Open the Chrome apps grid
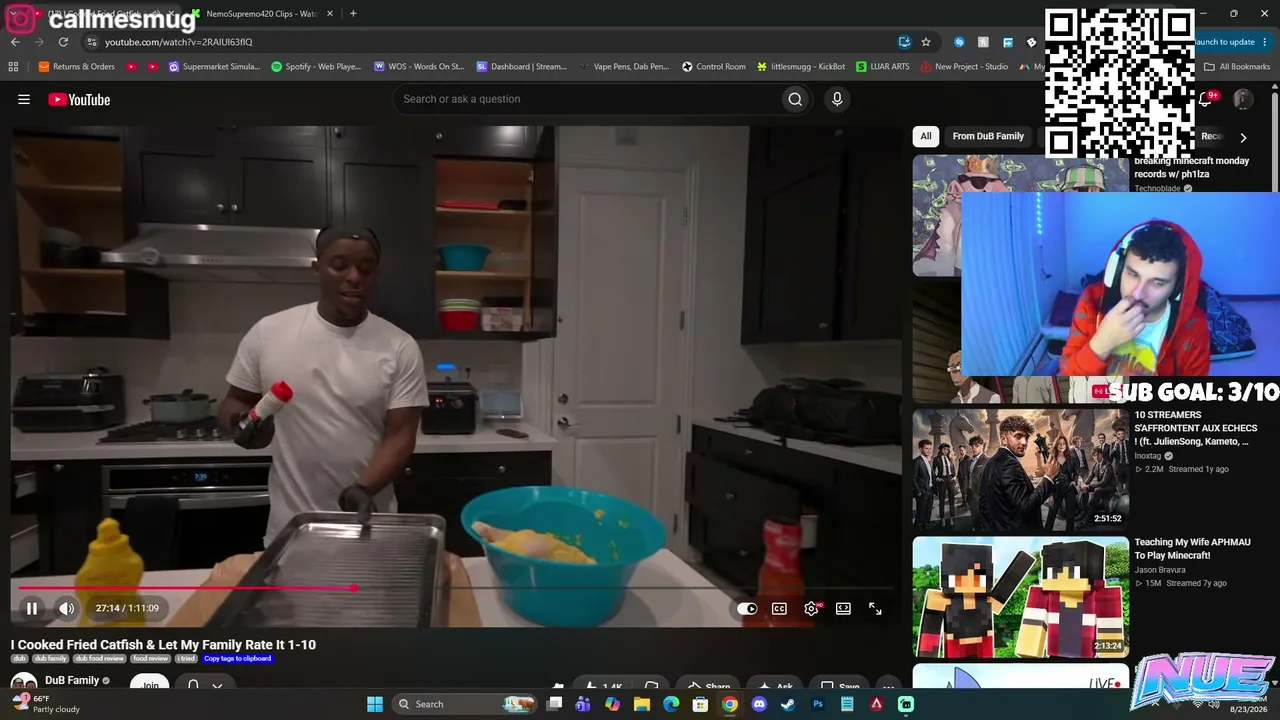Screen dimensions: 1280x720 (13, 67)
